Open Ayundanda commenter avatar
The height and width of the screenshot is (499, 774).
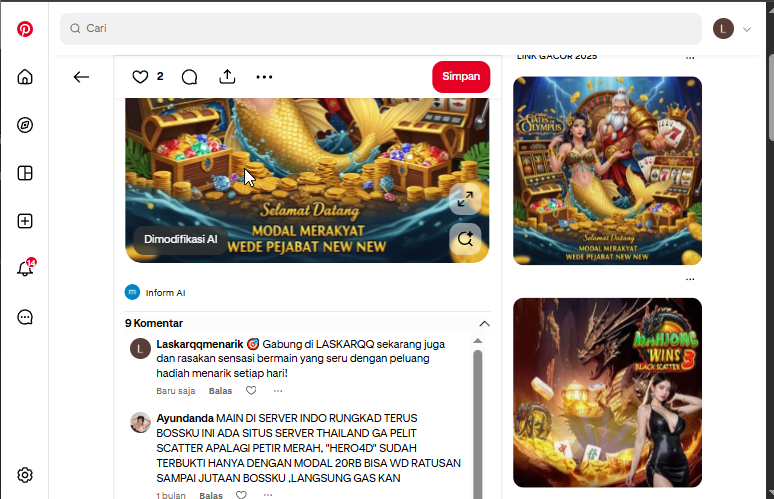(x=140, y=422)
